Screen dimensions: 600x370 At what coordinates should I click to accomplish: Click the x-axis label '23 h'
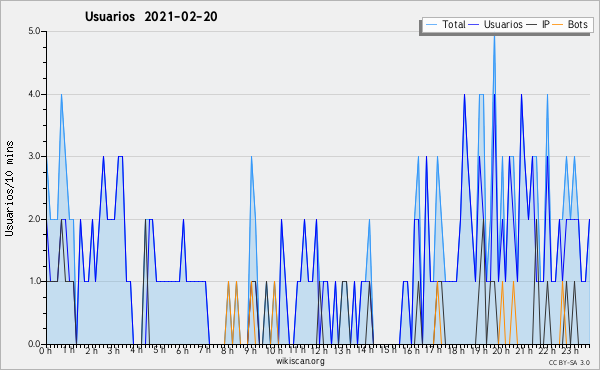pyautogui.click(x=570, y=351)
